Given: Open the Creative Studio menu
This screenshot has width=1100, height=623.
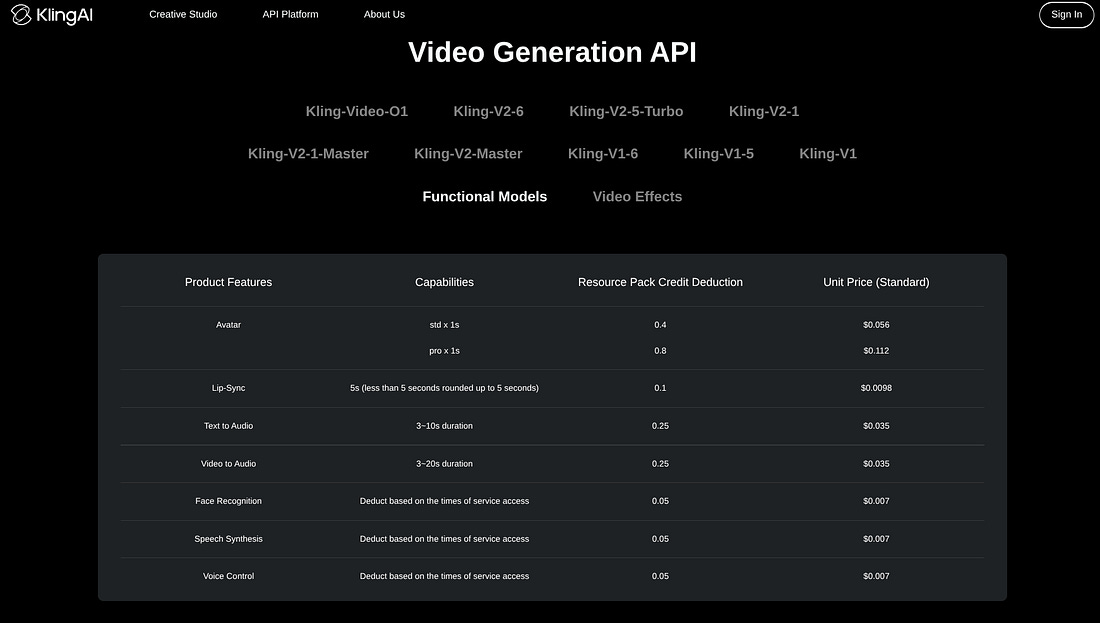Looking at the screenshot, I should point(183,14).
